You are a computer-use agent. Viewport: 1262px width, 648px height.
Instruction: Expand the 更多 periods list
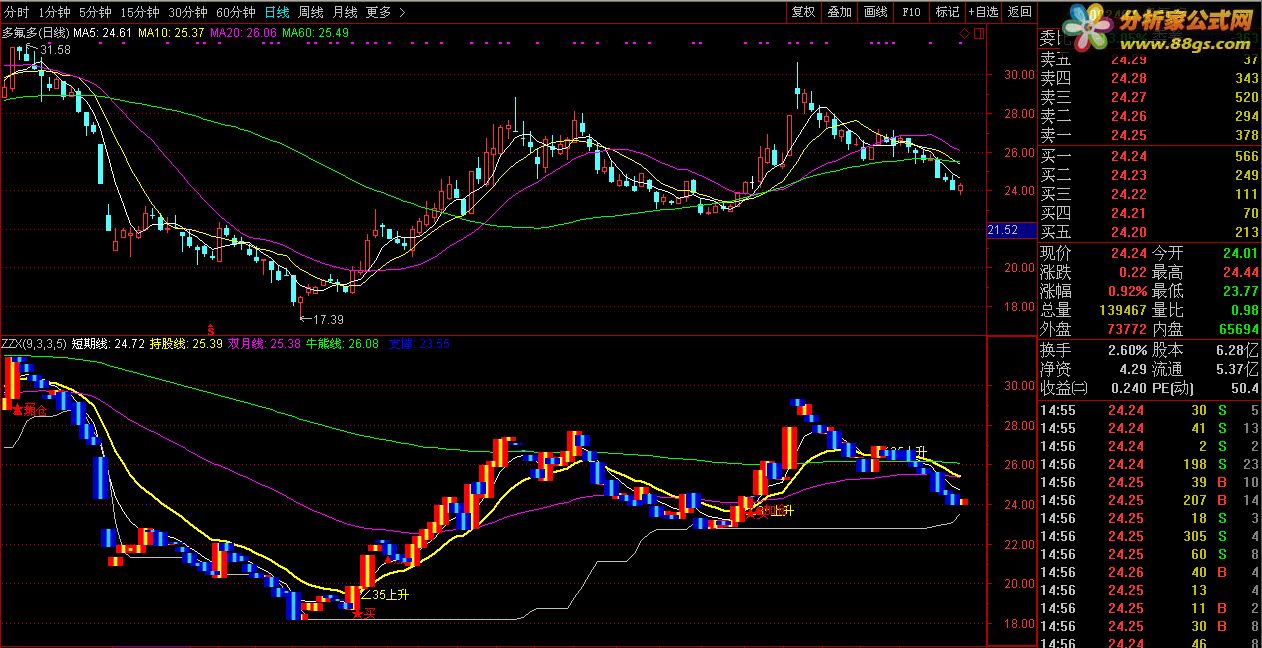click(x=385, y=12)
